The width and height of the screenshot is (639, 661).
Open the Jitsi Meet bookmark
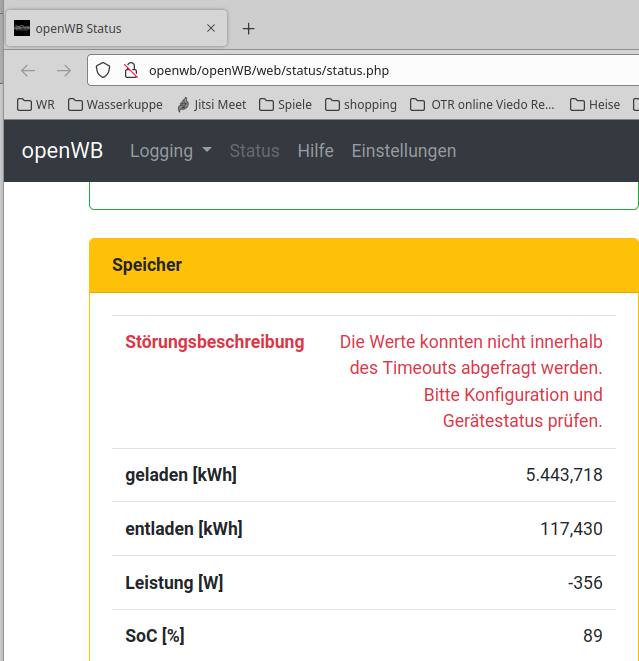coord(210,104)
